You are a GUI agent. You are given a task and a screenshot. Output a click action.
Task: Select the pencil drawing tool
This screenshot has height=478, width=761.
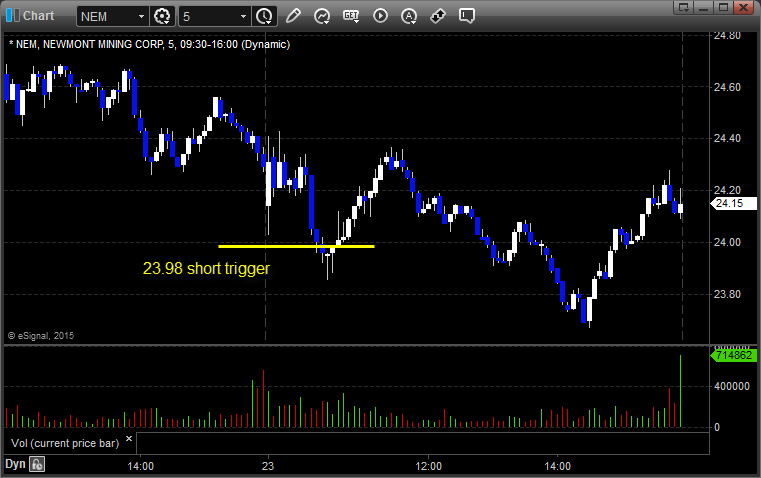point(293,16)
